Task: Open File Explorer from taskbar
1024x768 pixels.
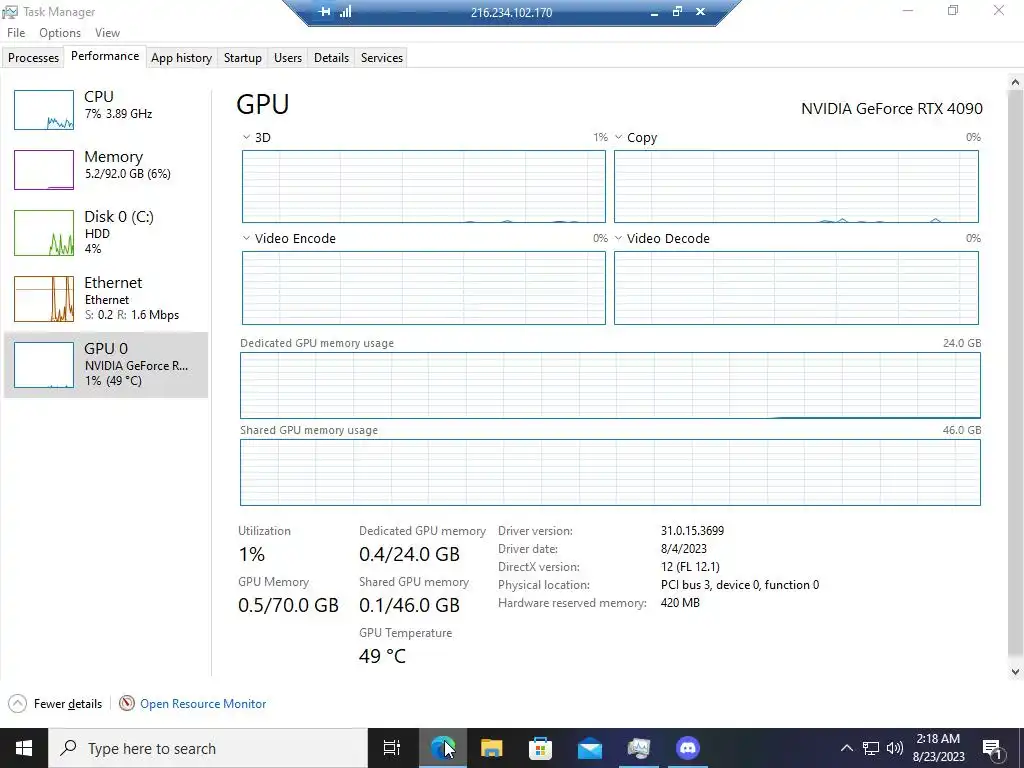Action: pos(491,748)
